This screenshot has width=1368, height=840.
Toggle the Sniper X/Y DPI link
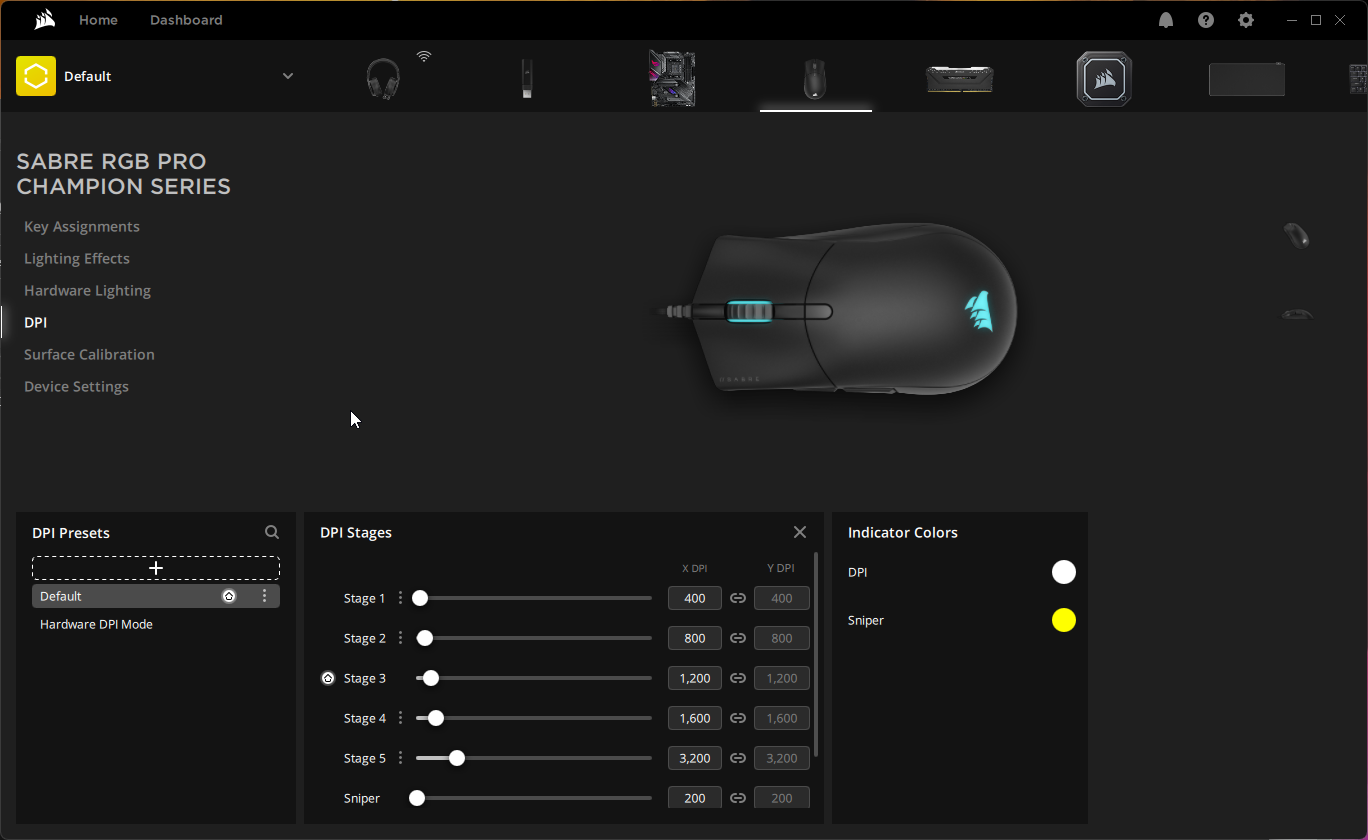click(738, 798)
